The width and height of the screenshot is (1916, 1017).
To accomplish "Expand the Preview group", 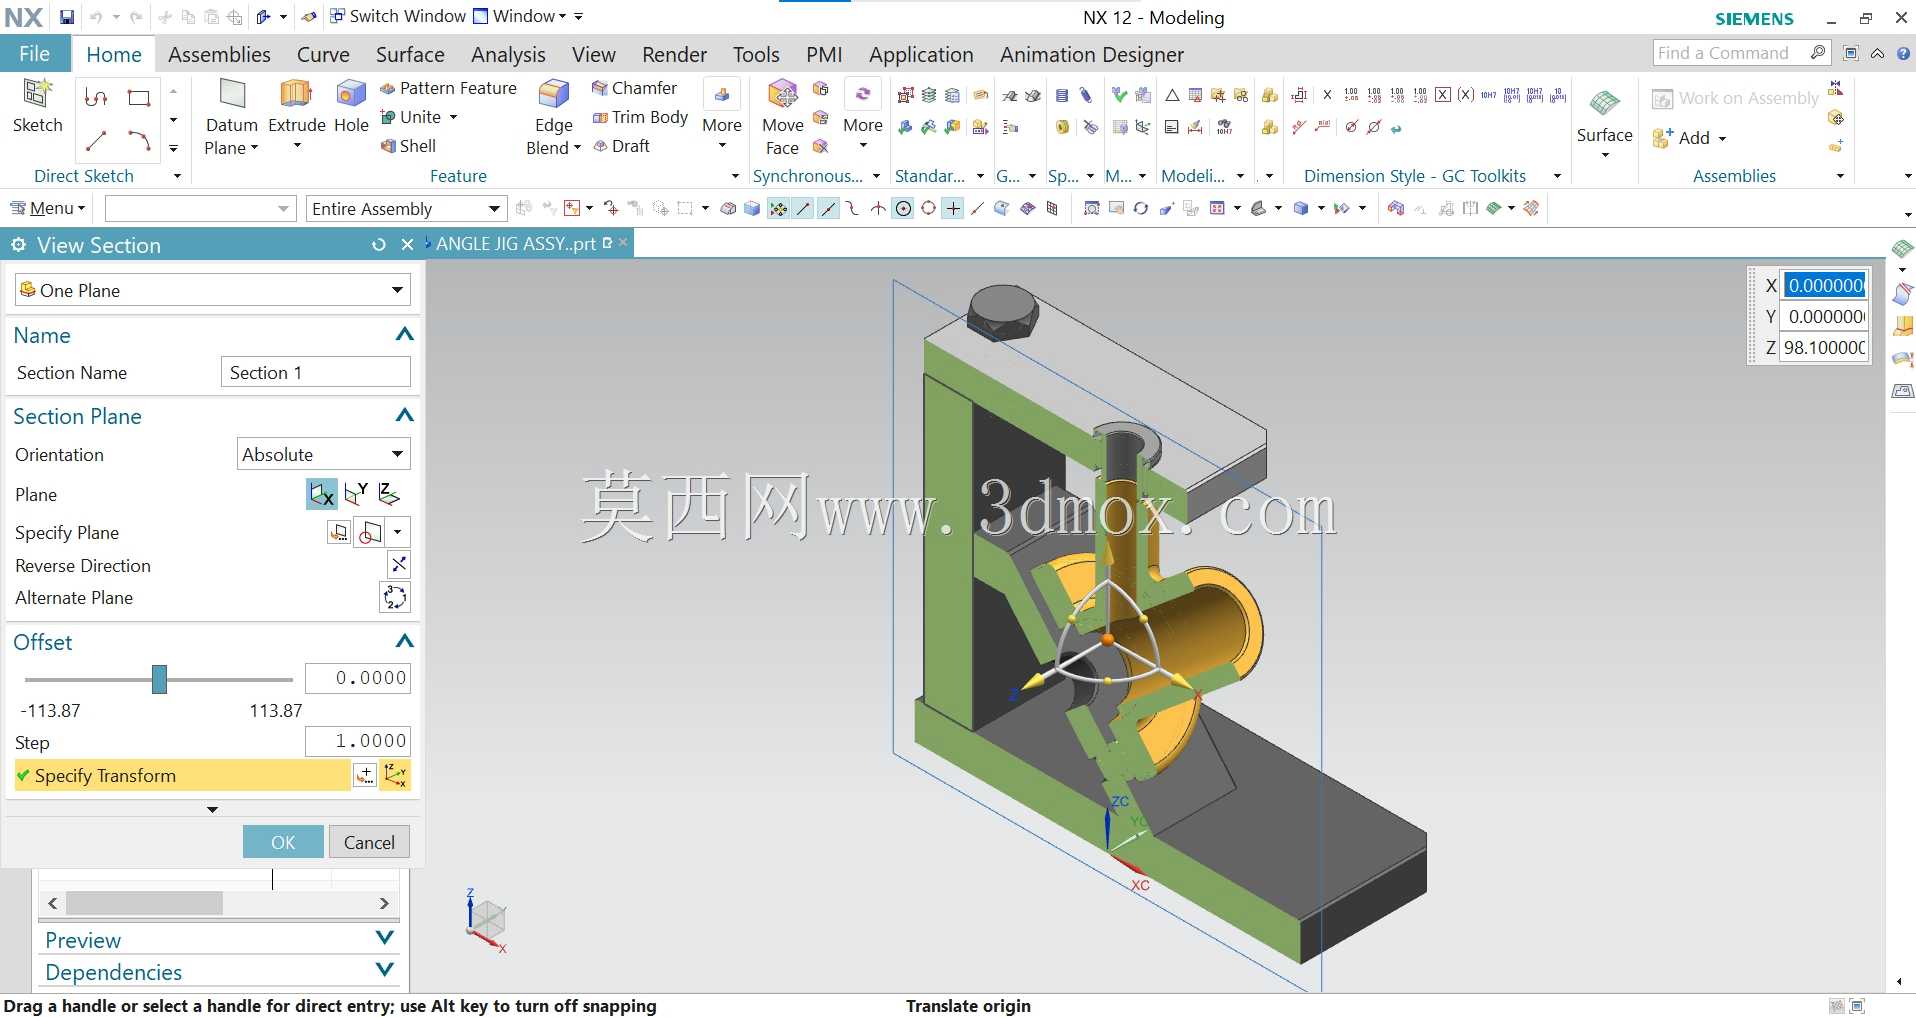I will click(x=384, y=938).
